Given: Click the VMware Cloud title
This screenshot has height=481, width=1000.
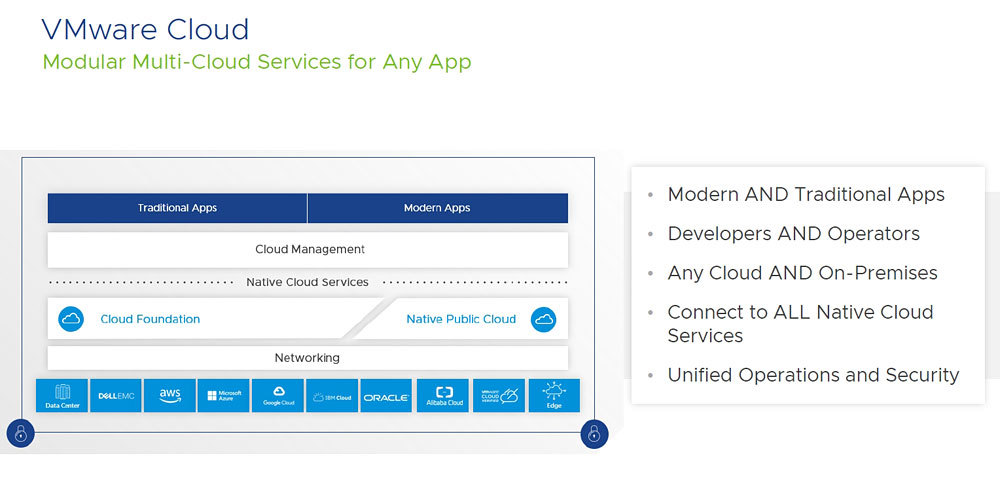Looking at the screenshot, I should tap(145, 29).
